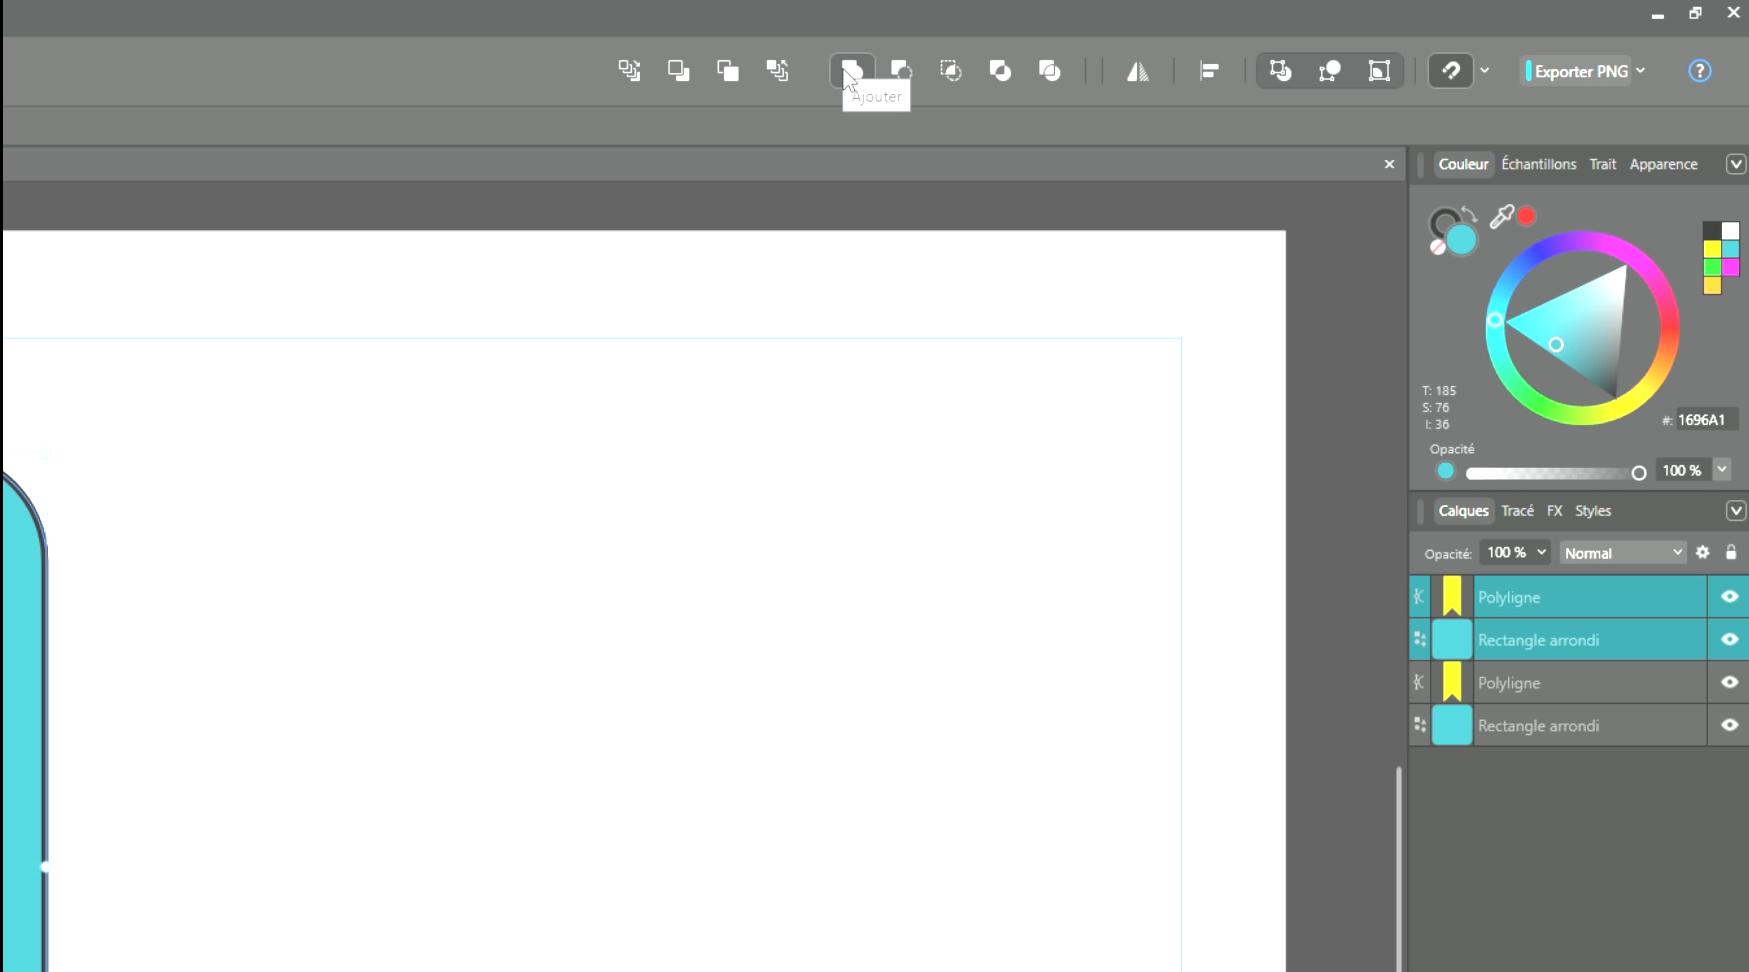Pick the magenta recent color swatch
The image size is (1749, 972).
[1730, 267]
